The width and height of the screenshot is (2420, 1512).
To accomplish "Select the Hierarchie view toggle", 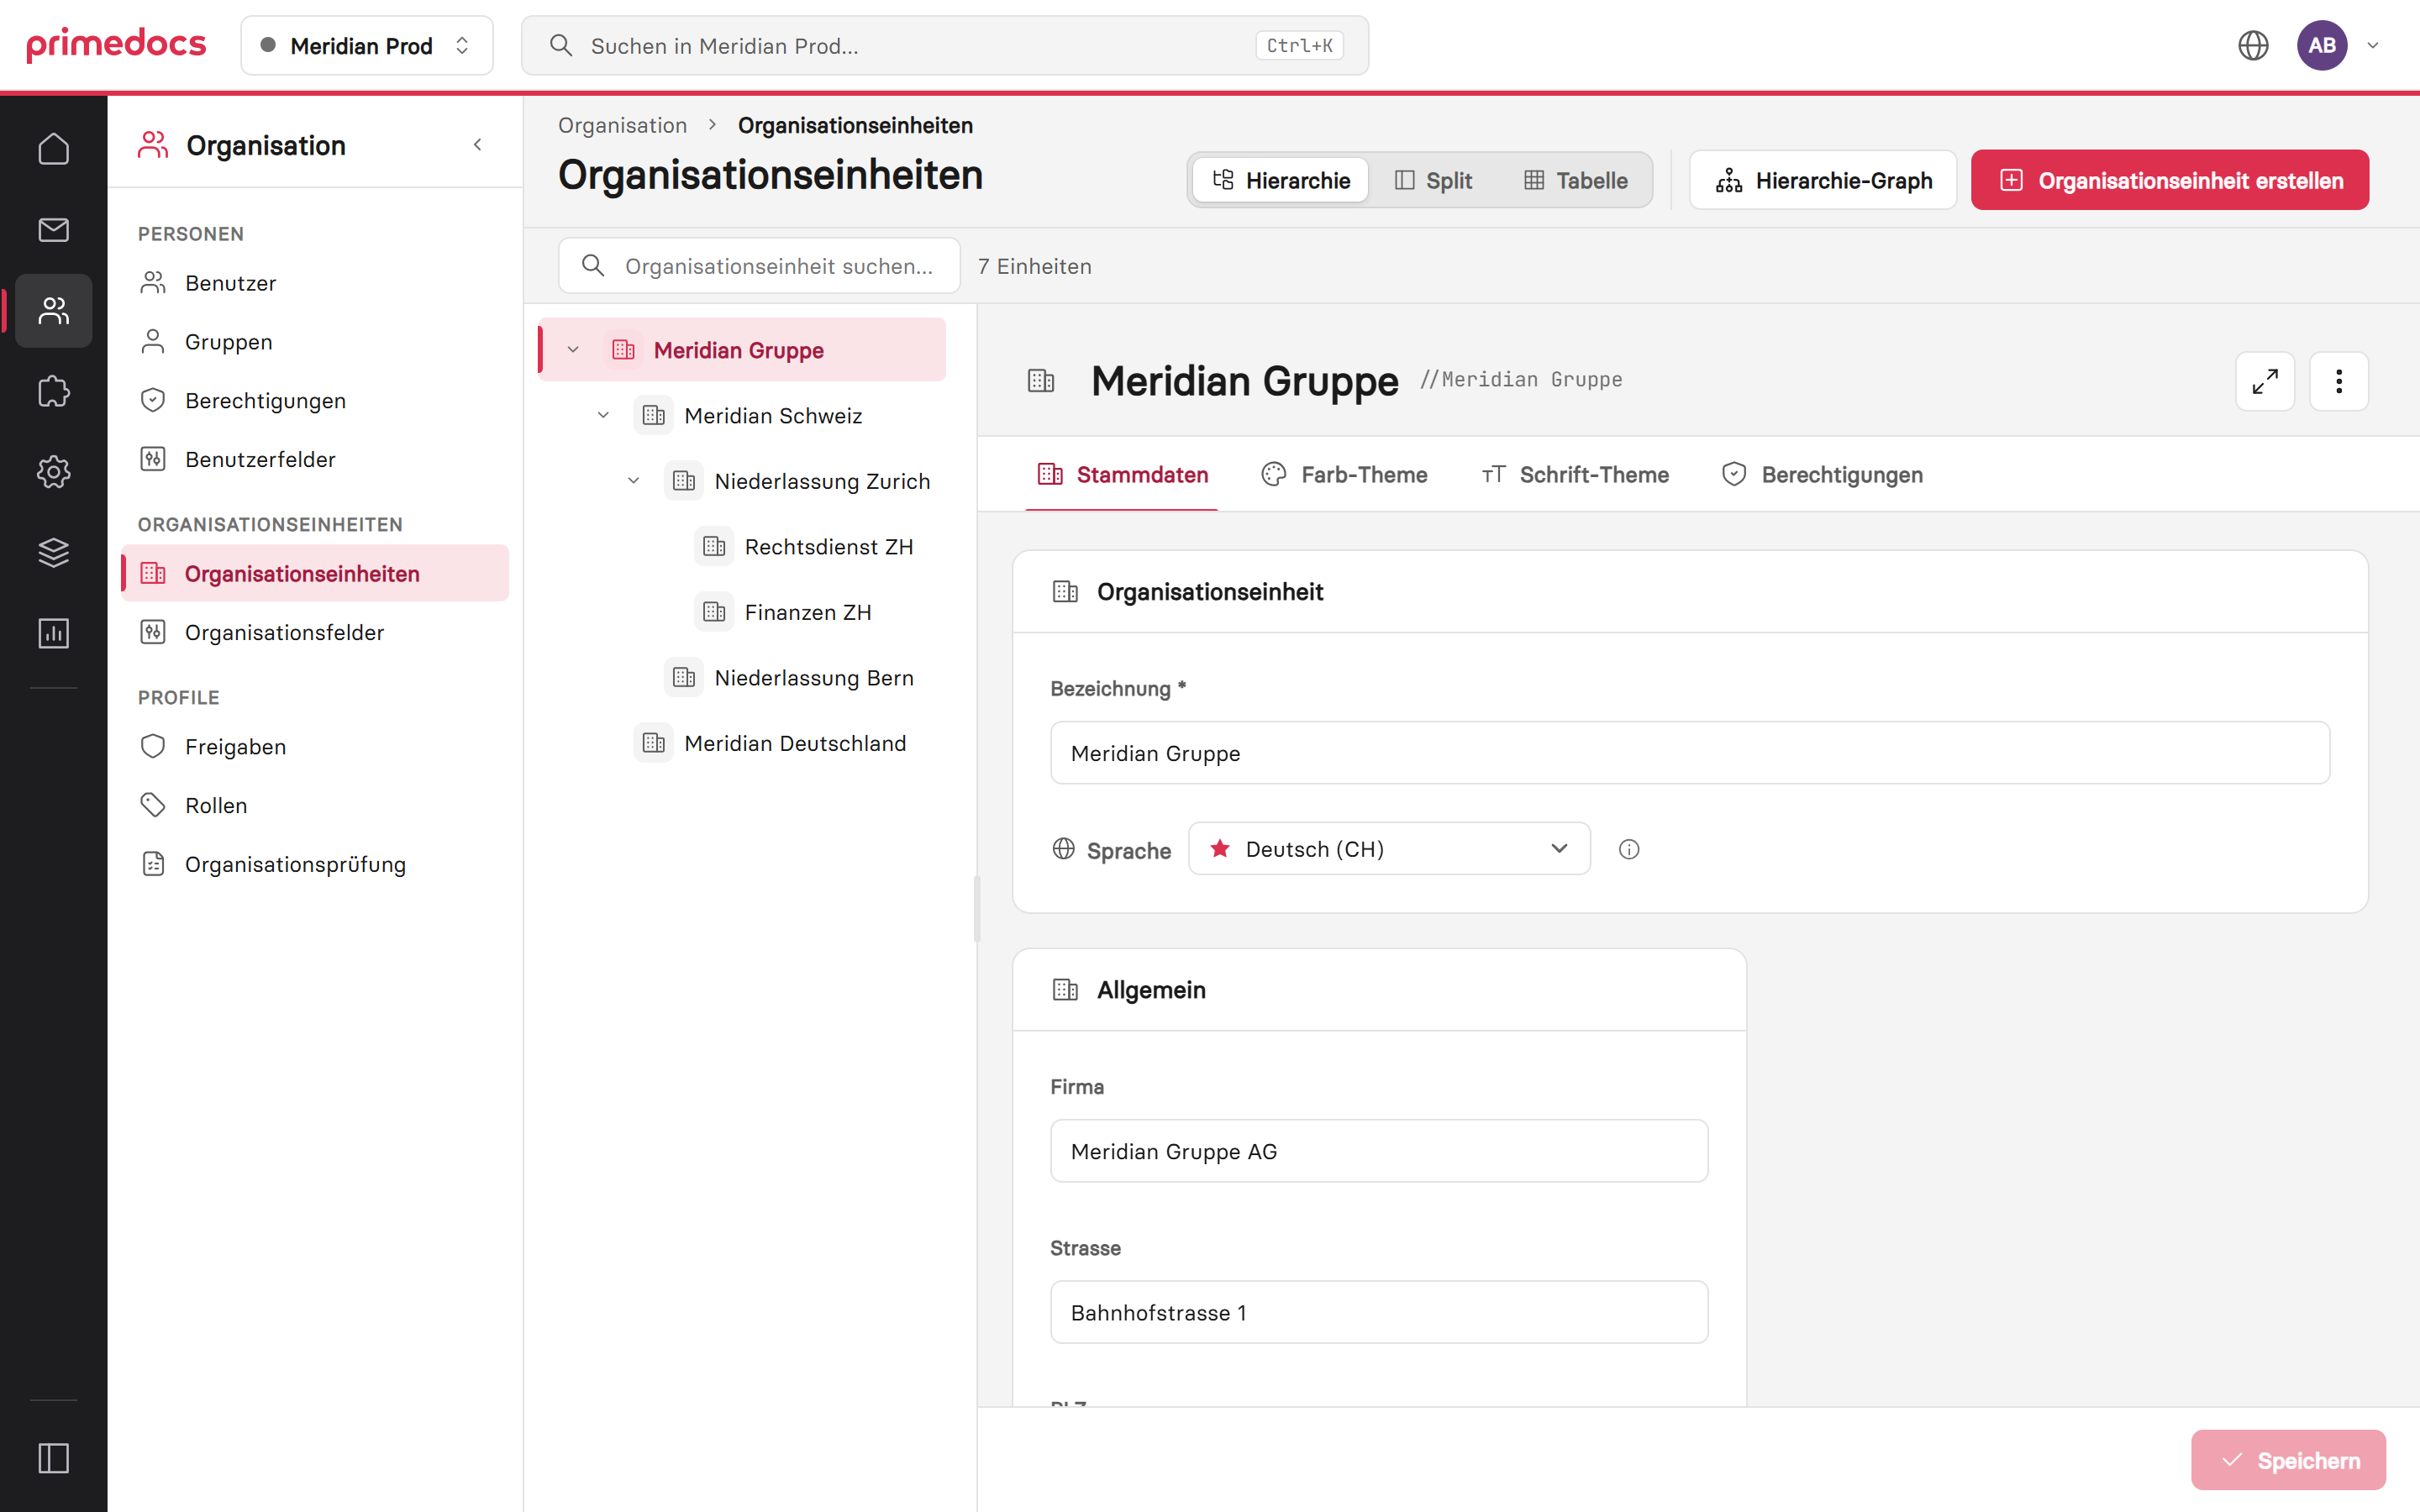I will coord(1281,180).
